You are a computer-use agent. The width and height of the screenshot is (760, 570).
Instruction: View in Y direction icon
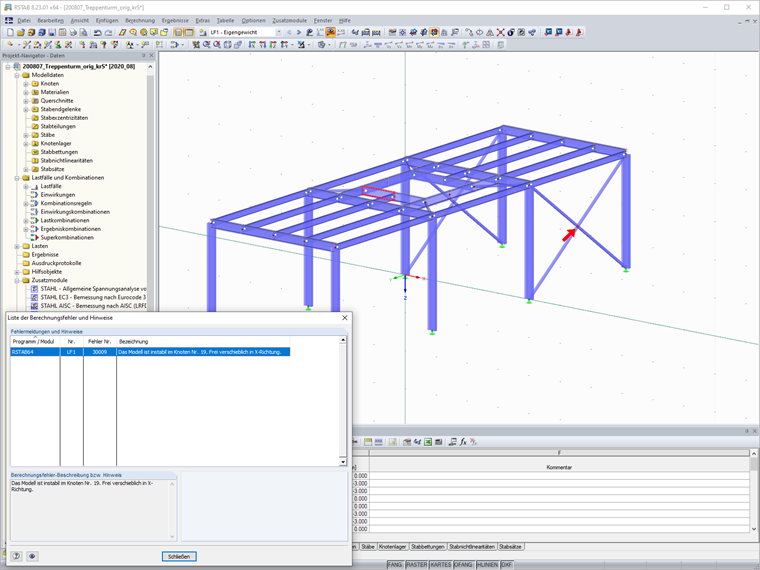262,45
